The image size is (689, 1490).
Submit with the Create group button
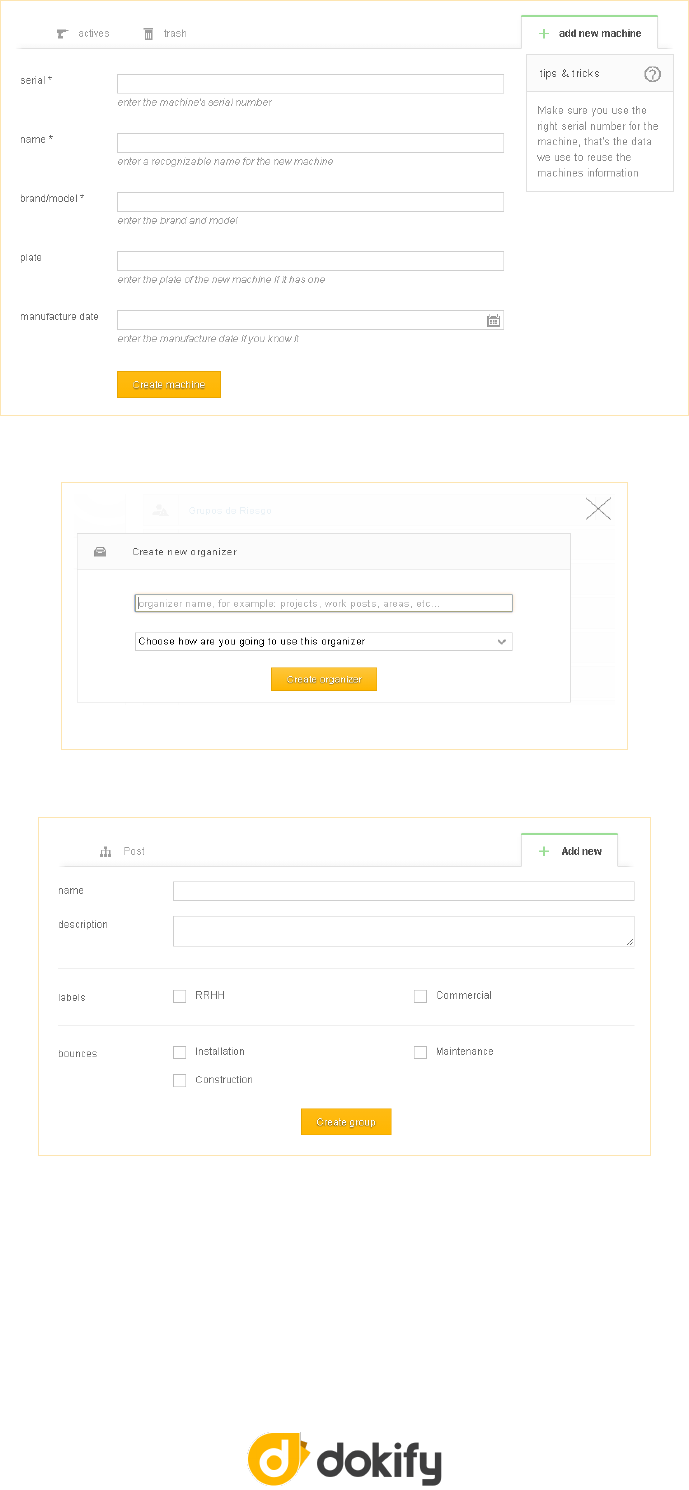pos(346,1122)
